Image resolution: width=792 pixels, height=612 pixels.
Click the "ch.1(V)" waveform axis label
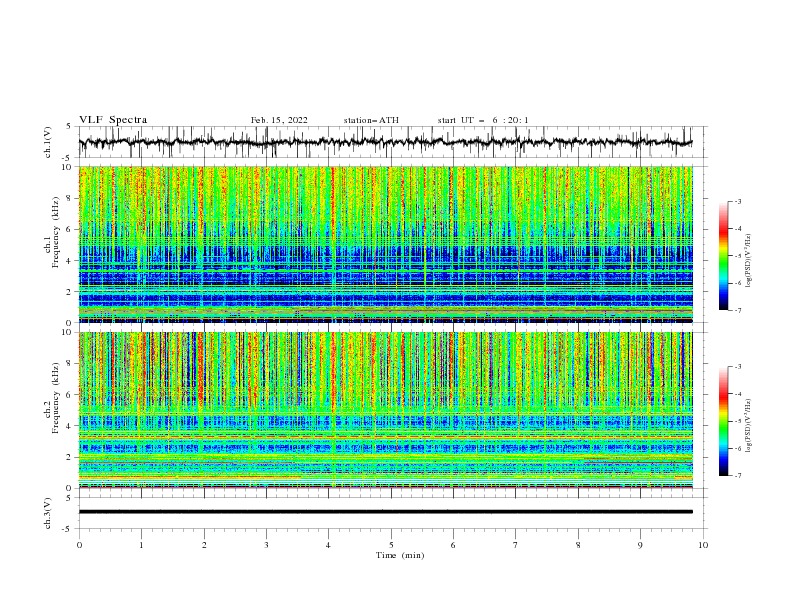(48, 142)
